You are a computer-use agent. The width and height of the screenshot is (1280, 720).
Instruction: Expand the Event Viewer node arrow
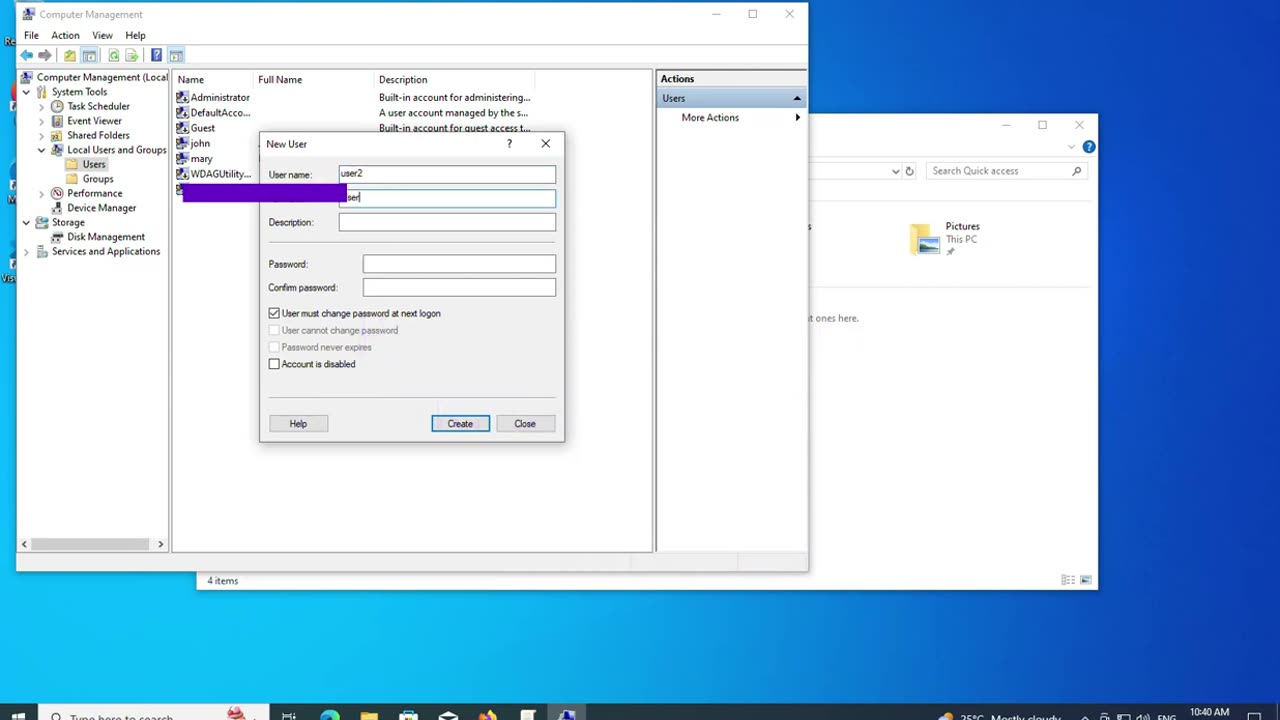coord(41,121)
